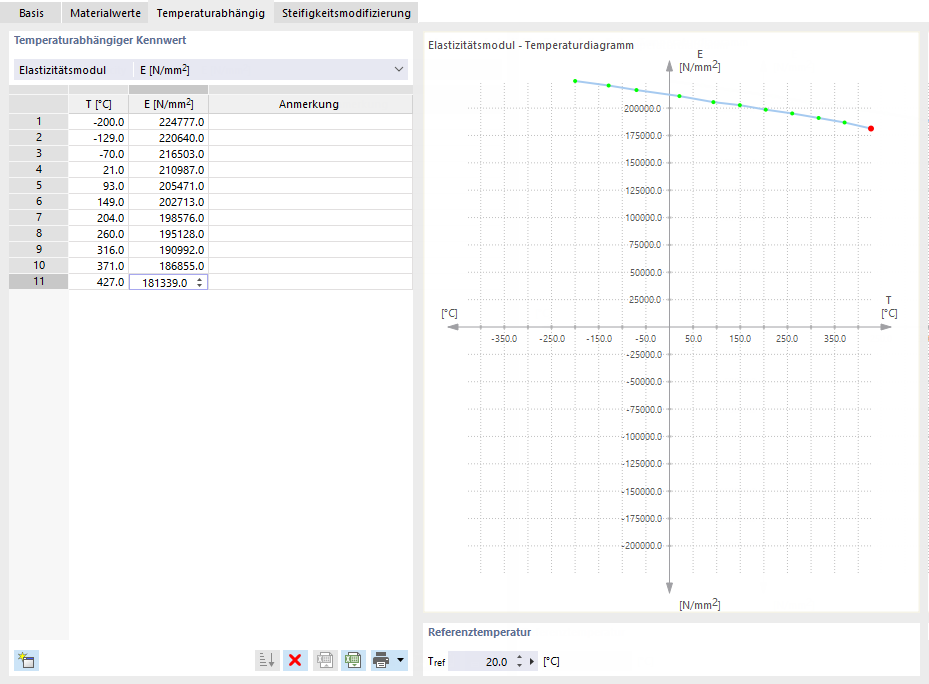The height and width of the screenshot is (684, 929).
Task: Click the printer icon
Action: [381, 660]
